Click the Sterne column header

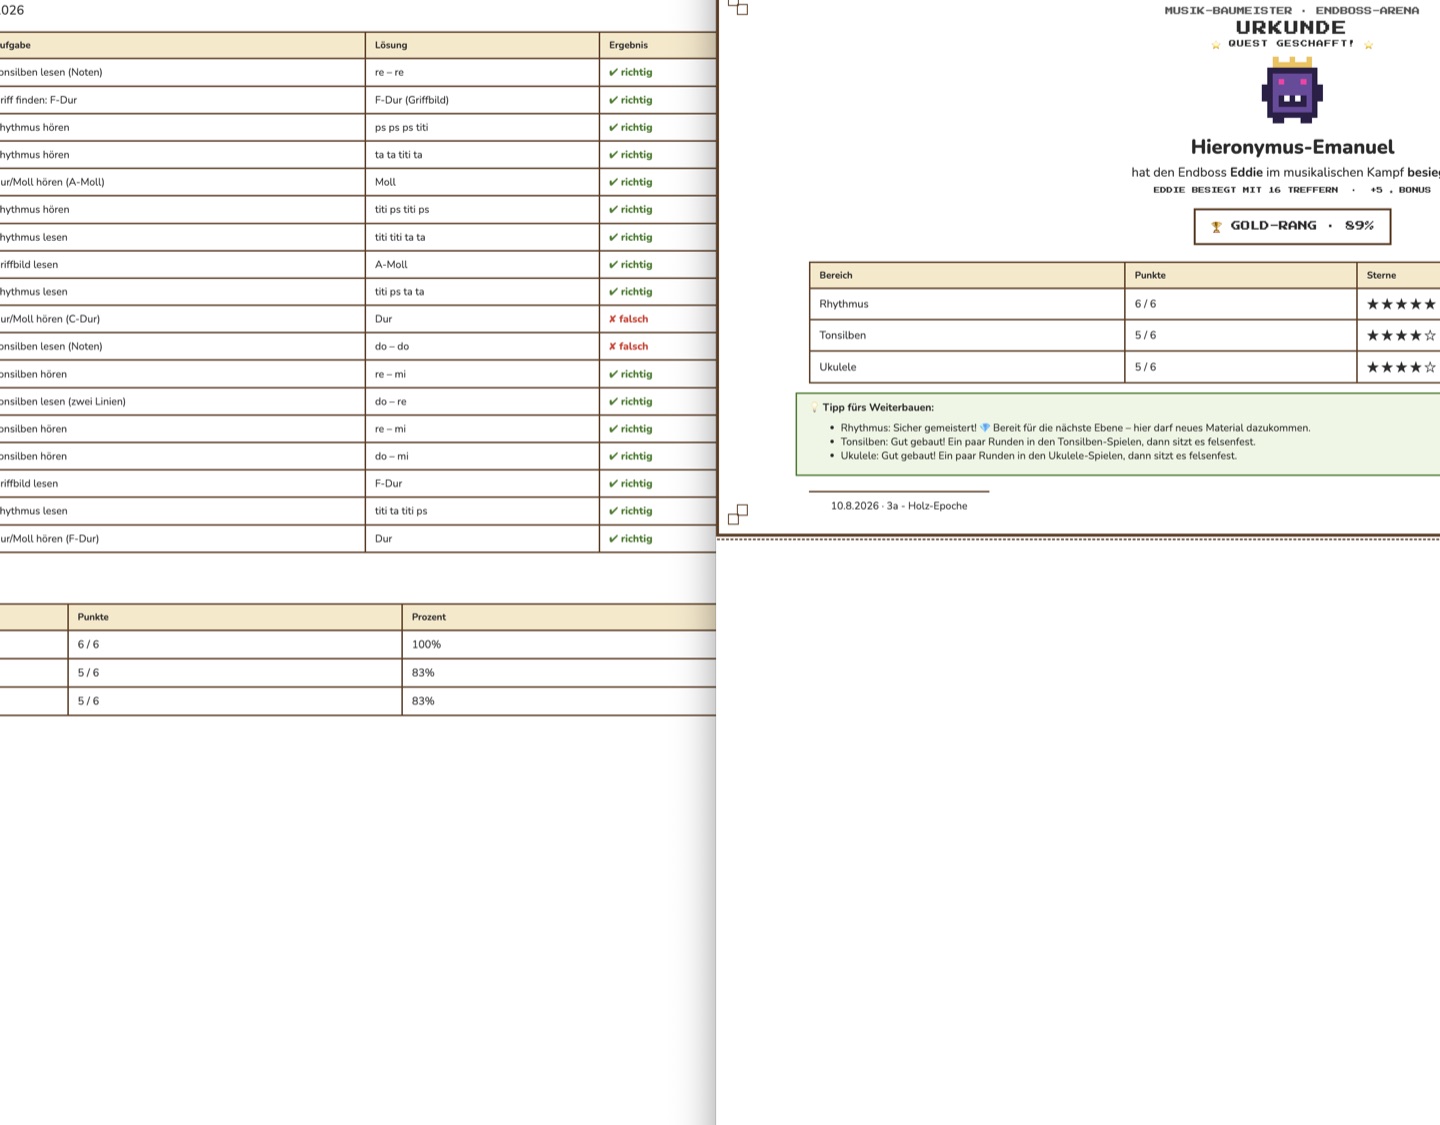point(1399,275)
